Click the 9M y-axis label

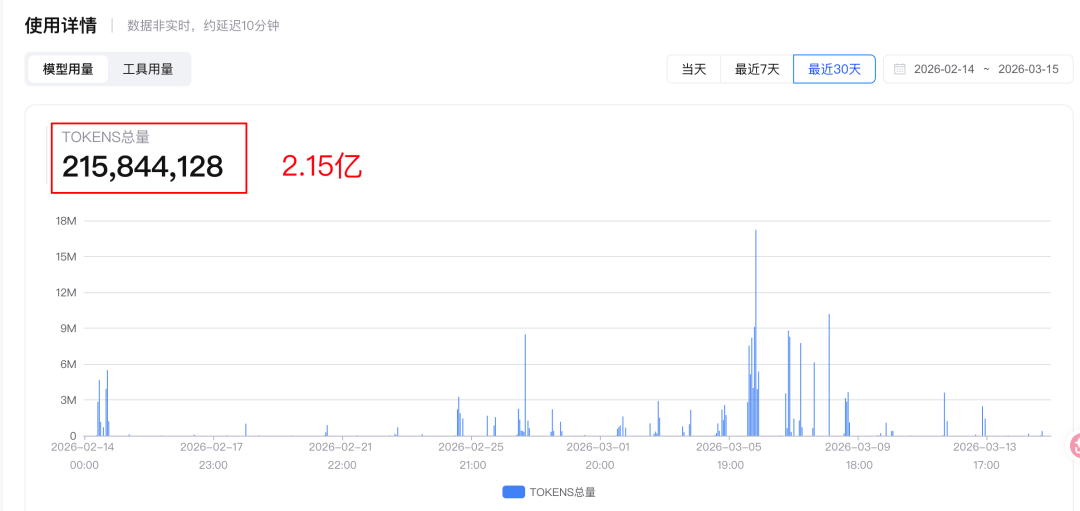tap(67, 328)
